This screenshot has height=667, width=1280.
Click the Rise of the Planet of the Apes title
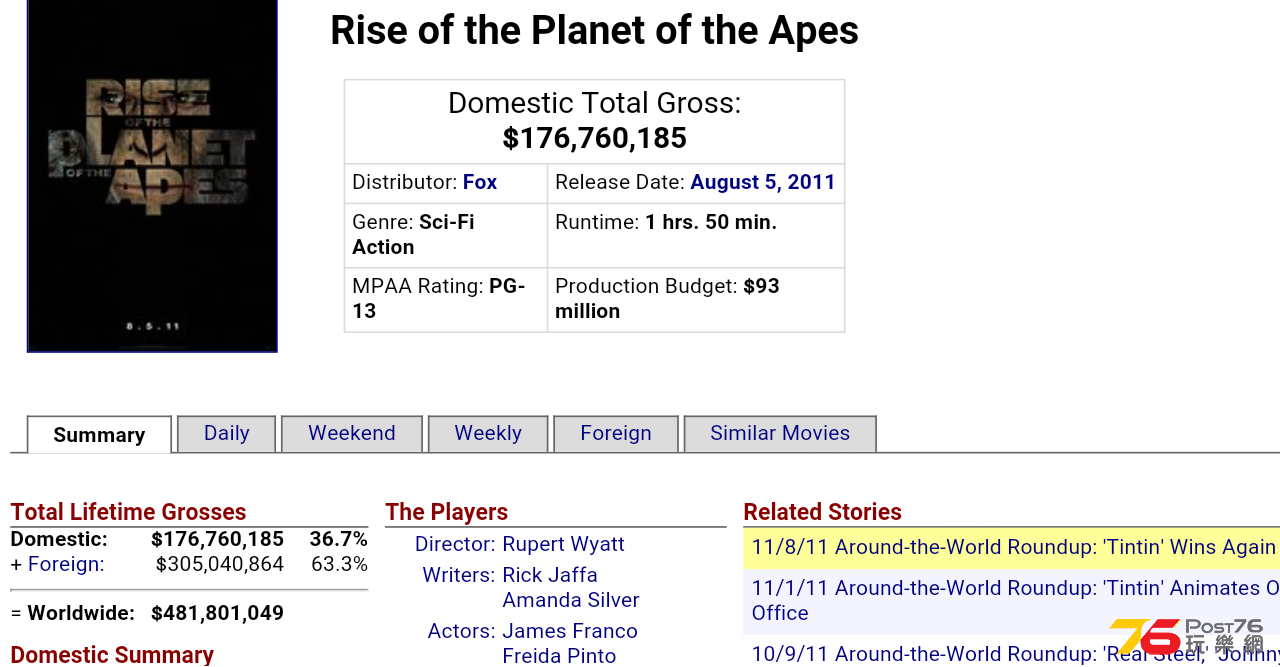click(594, 30)
